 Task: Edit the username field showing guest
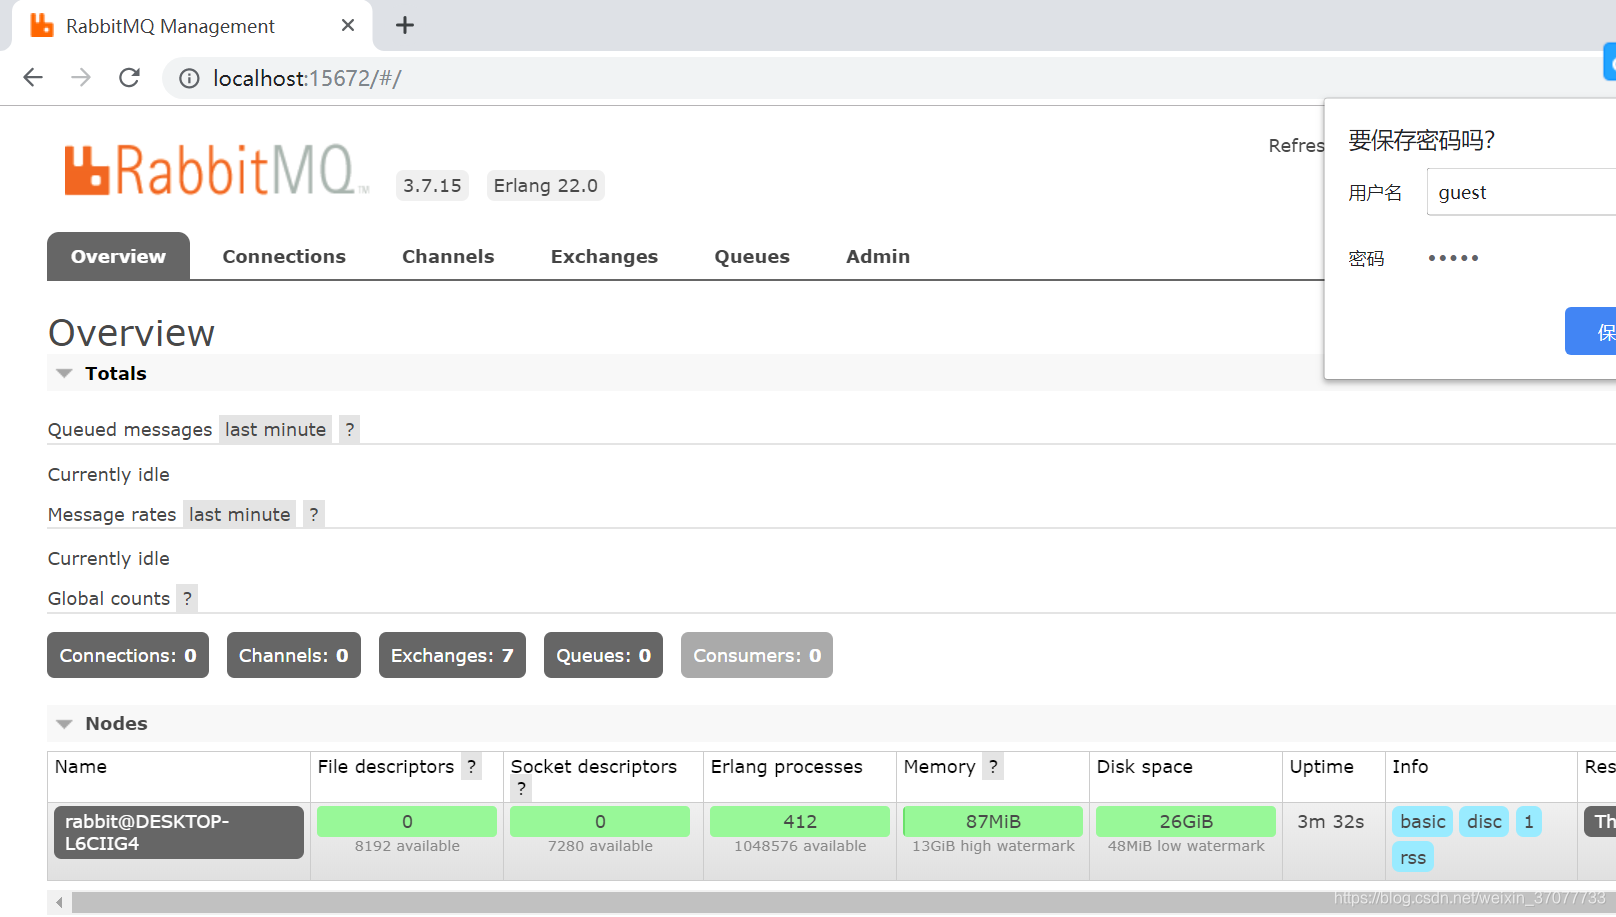(1521, 192)
